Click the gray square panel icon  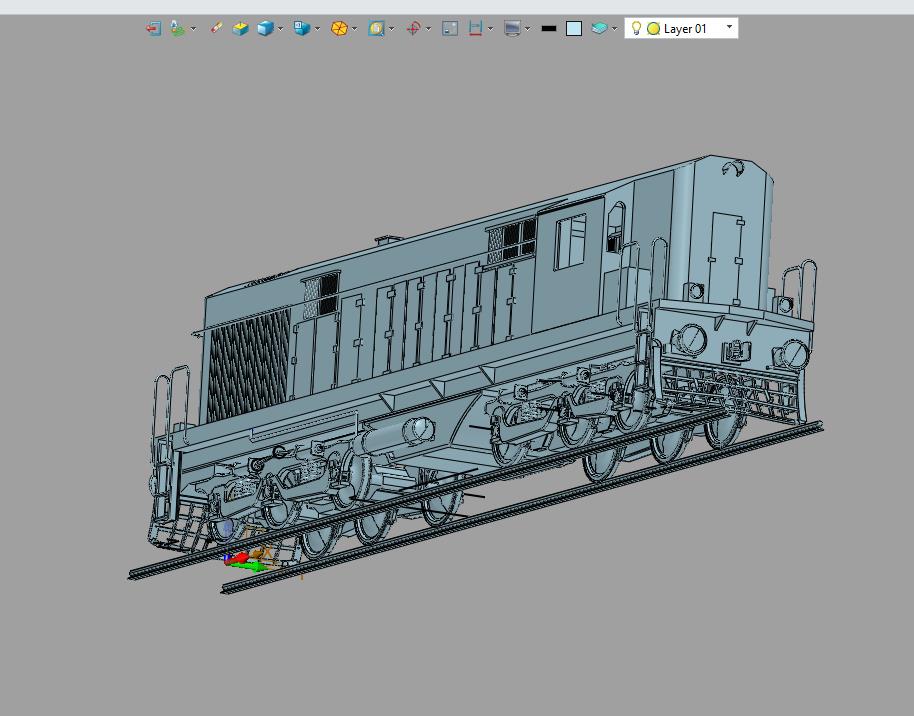pos(450,28)
